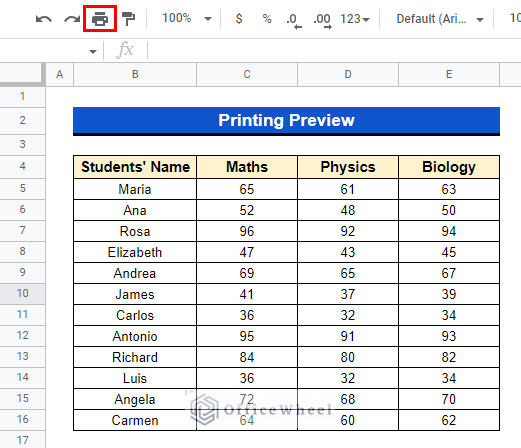Select the cell containing Angela
The image size is (521, 448).
tap(135, 399)
